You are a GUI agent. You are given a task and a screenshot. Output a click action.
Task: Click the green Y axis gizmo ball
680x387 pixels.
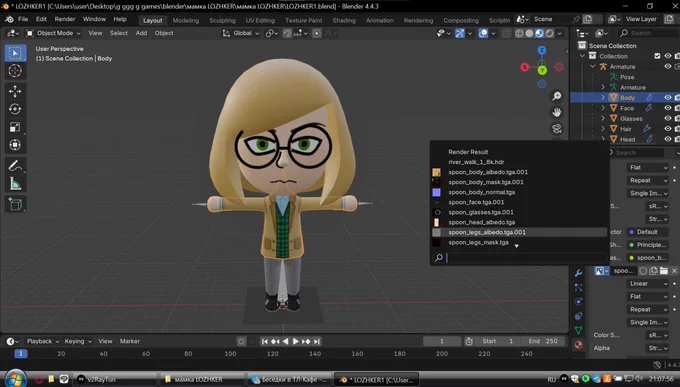tap(542, 70)
